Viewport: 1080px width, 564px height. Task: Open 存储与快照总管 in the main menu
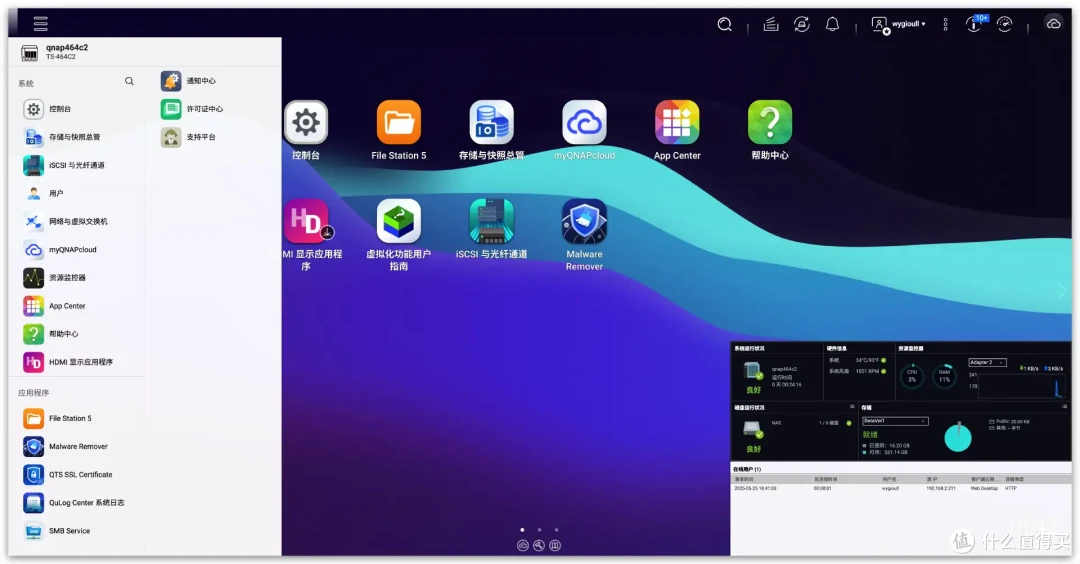[x=62, y=137]
